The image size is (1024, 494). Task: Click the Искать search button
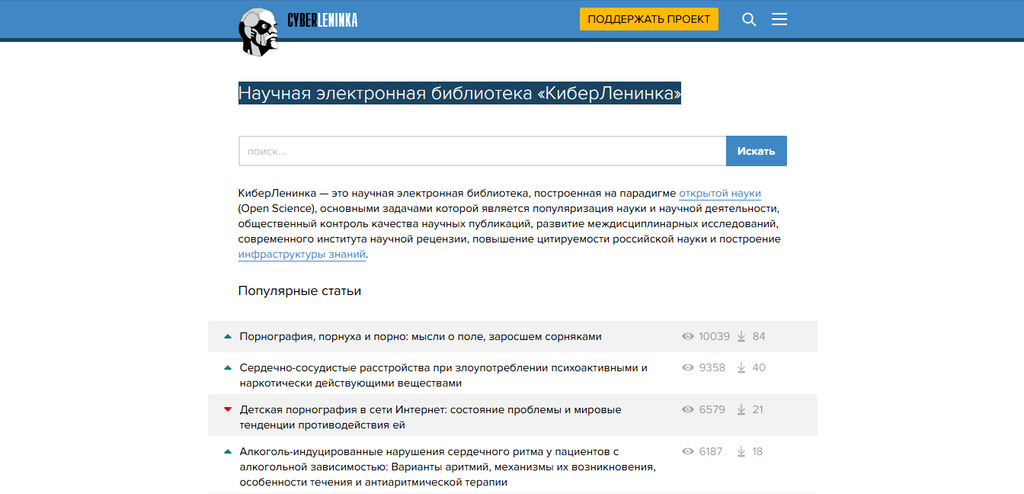point(756,151)
